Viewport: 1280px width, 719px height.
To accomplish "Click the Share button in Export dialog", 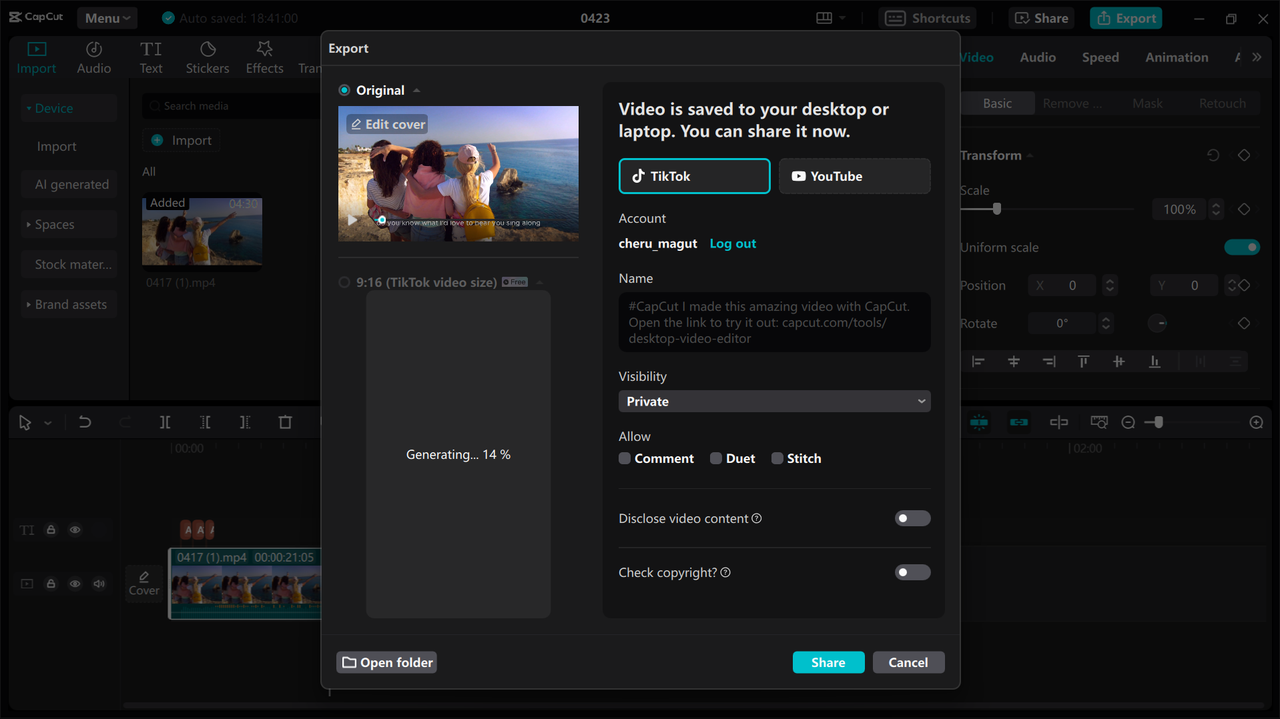I will tap(828, 662).
